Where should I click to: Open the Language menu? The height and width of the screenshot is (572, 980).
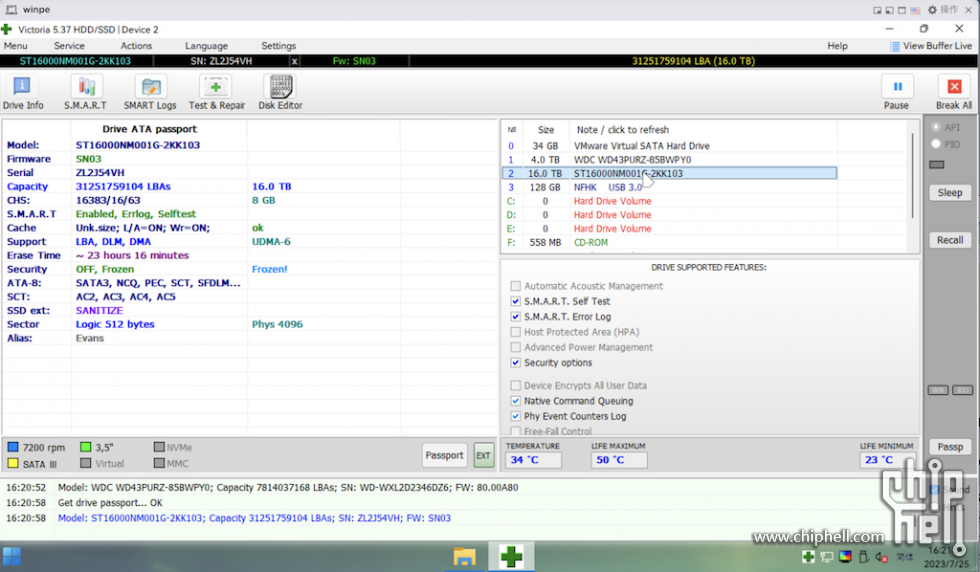[206, 46]
